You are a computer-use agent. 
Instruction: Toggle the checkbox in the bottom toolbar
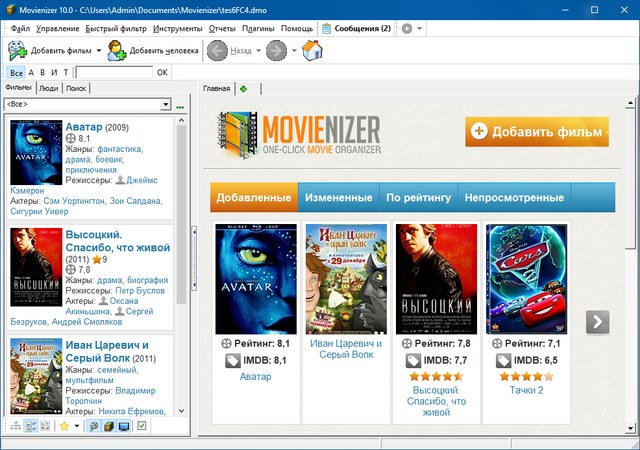[142, 426]
